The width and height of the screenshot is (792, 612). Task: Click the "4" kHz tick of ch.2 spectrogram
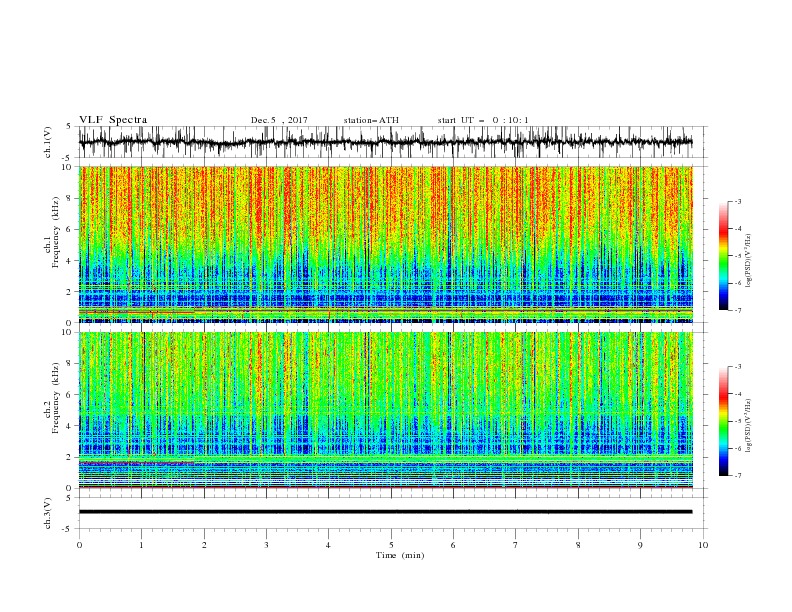coord(70,426)
